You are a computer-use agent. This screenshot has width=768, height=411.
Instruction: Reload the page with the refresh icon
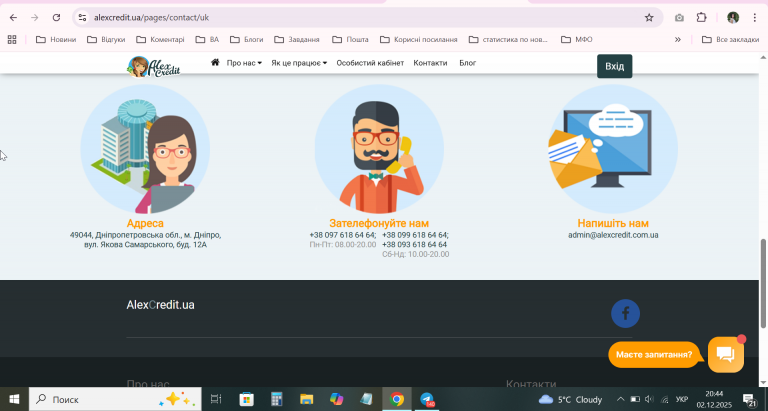point(56,18)
